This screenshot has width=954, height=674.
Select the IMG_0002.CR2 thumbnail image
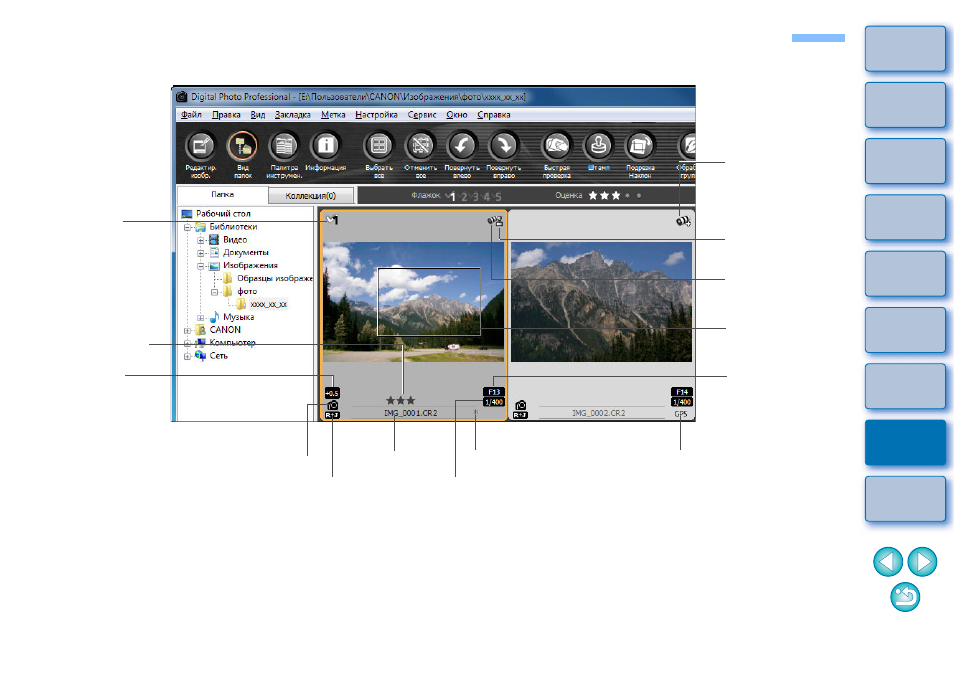pyautogui.click(x=601, y=302)
